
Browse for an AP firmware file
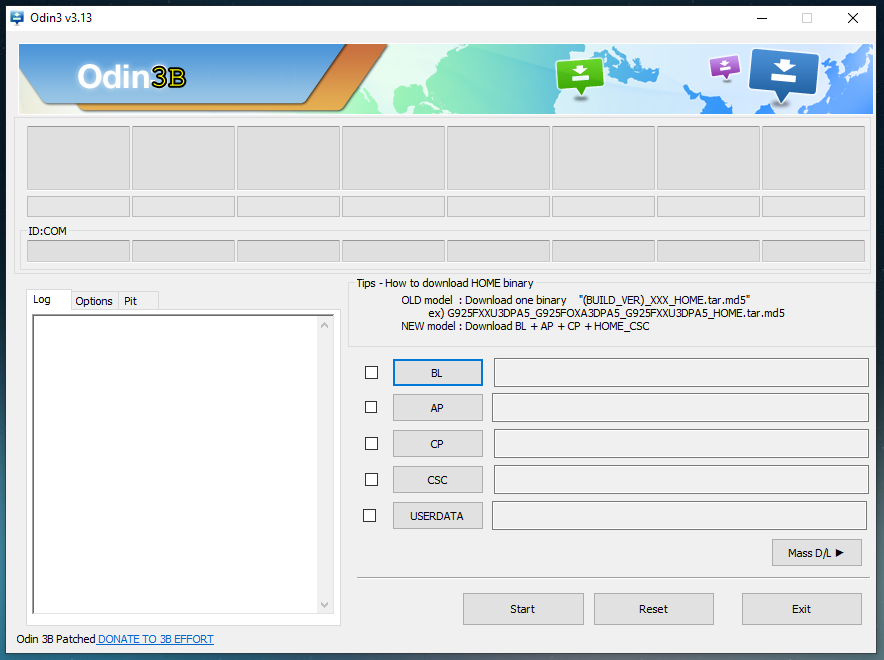click(437, 407)
